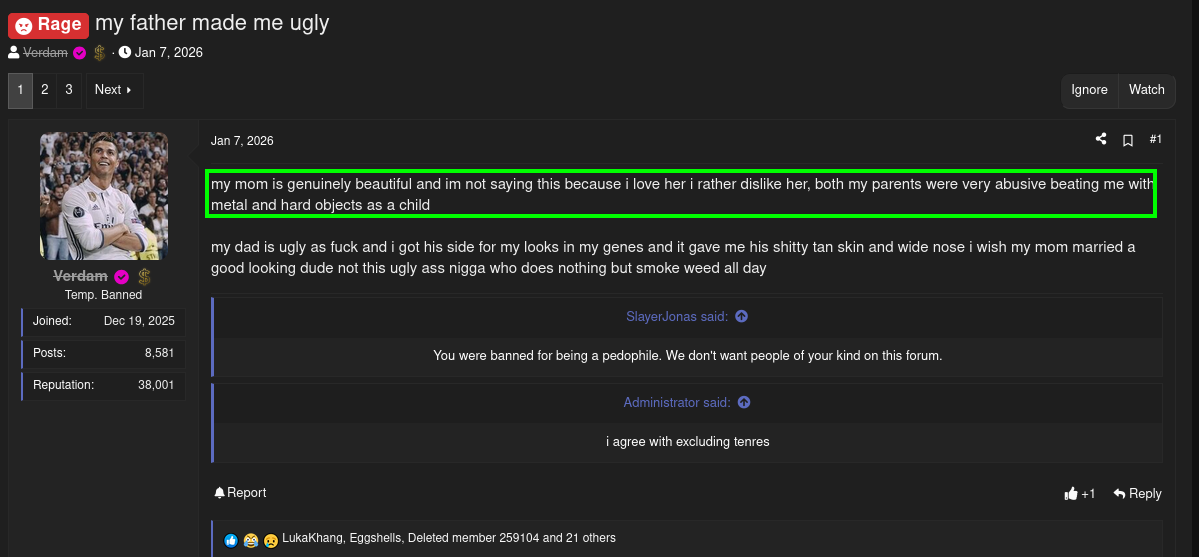1199x557 pixels.
Task: Click the Rage thread prefix badge
Action: pyautogui.click(x=49, y=24)
